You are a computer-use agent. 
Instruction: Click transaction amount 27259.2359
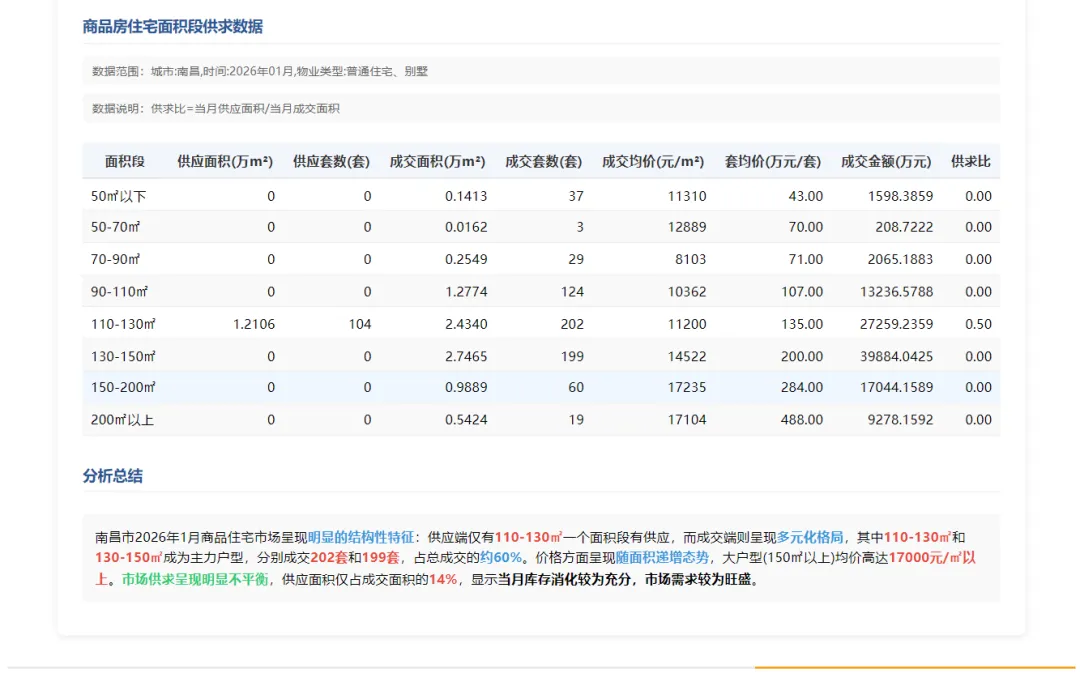coord(897,324)
